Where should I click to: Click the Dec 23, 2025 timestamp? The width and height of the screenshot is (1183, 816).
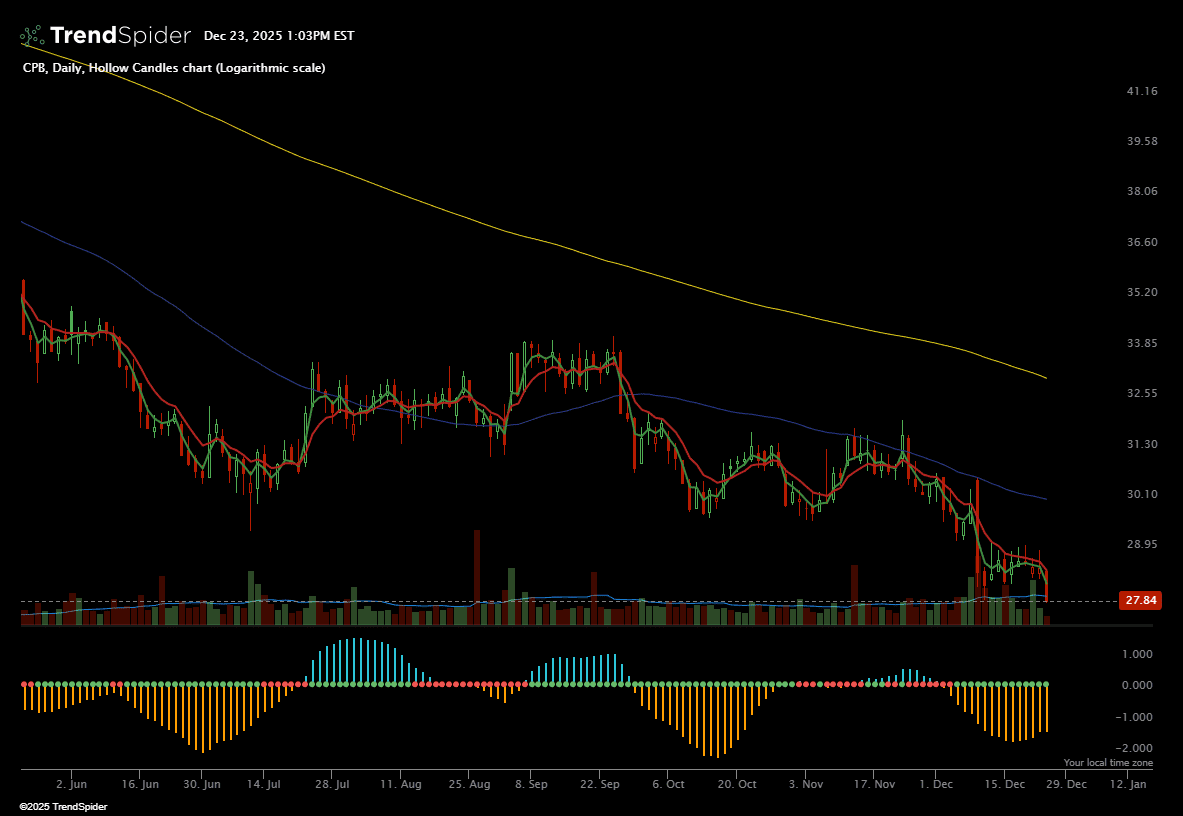click(x=279, y=36)
